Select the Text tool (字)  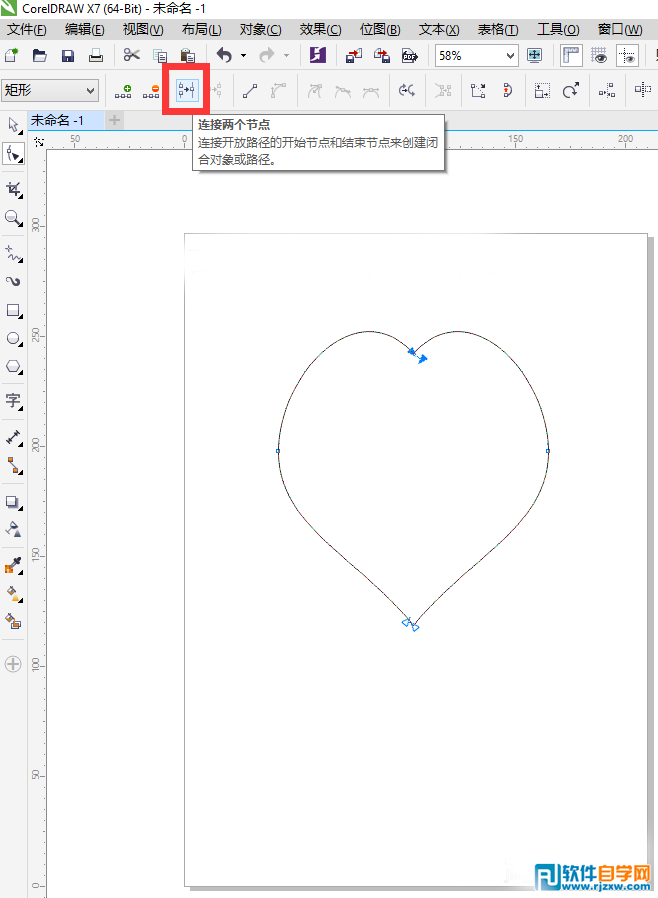pos(14,401)
